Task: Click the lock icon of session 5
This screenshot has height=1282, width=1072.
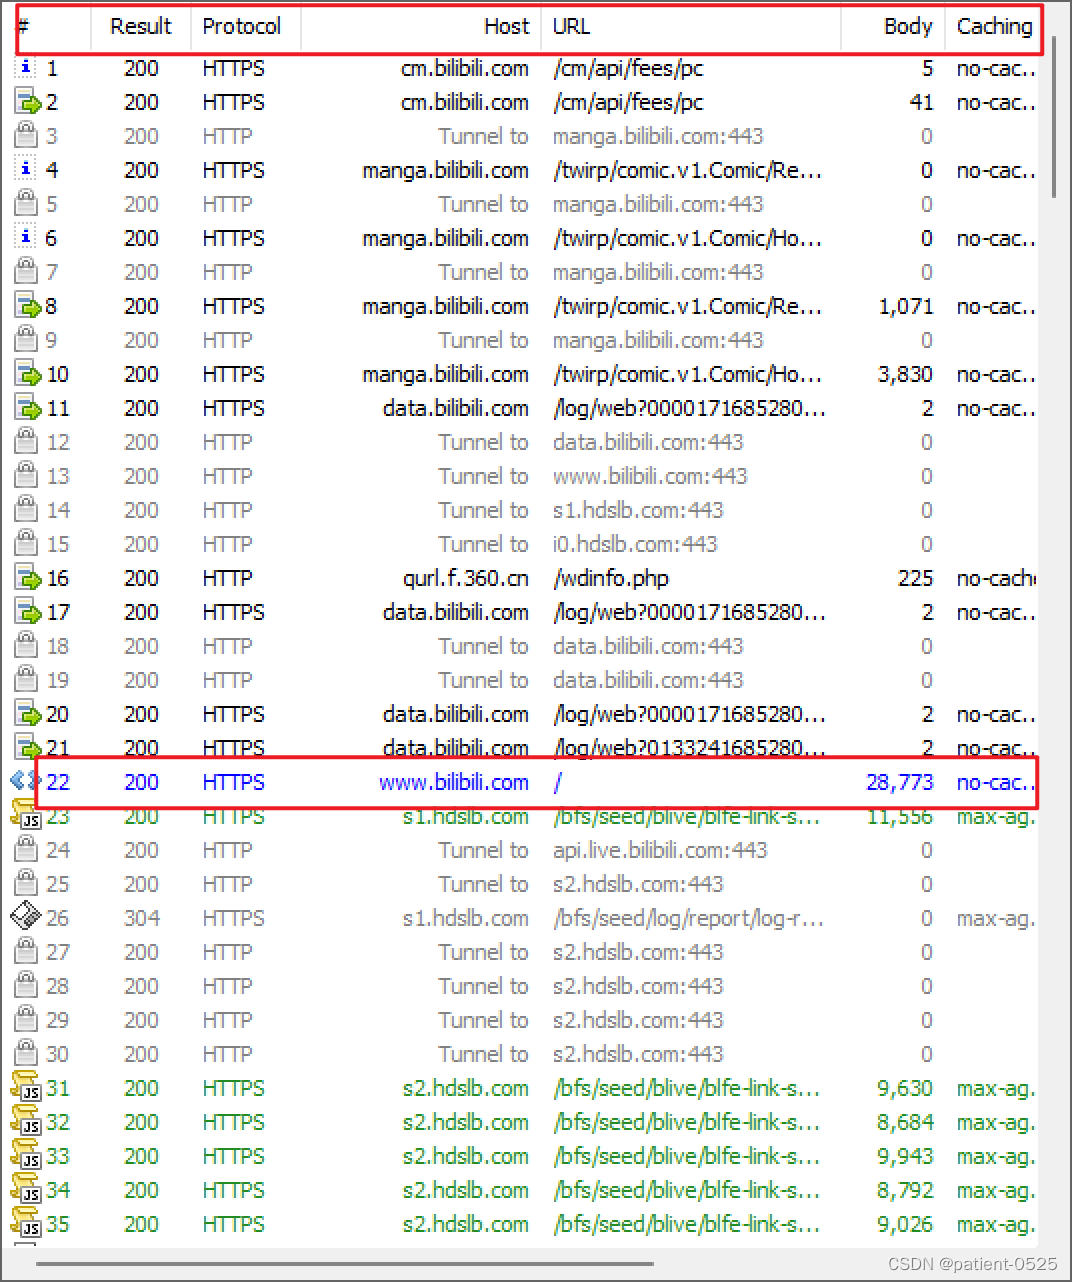Action: point(26,203)
